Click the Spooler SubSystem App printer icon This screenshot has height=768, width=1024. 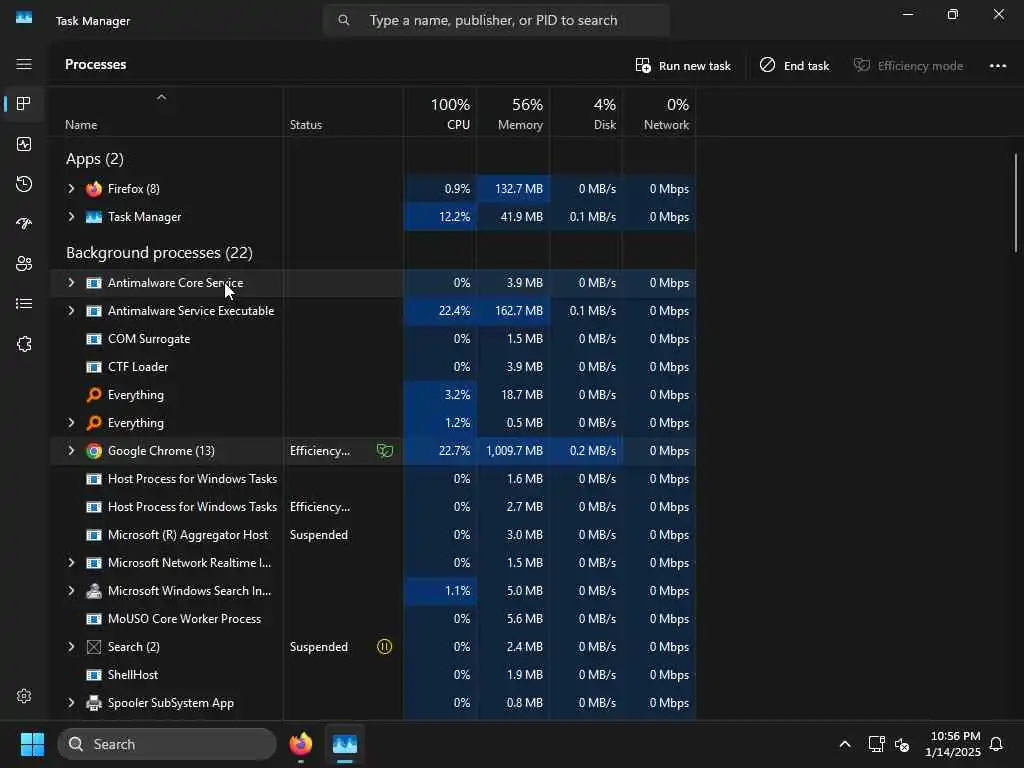tap(94, 703)
